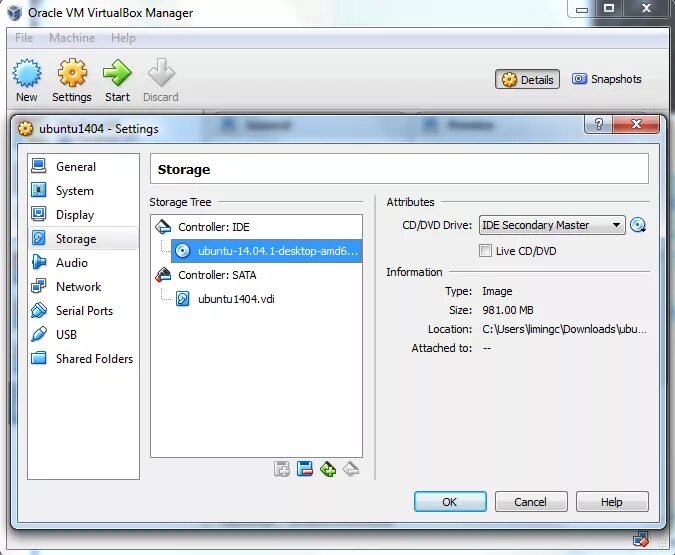Click the question mark help button in titlebar

point(598,124)
